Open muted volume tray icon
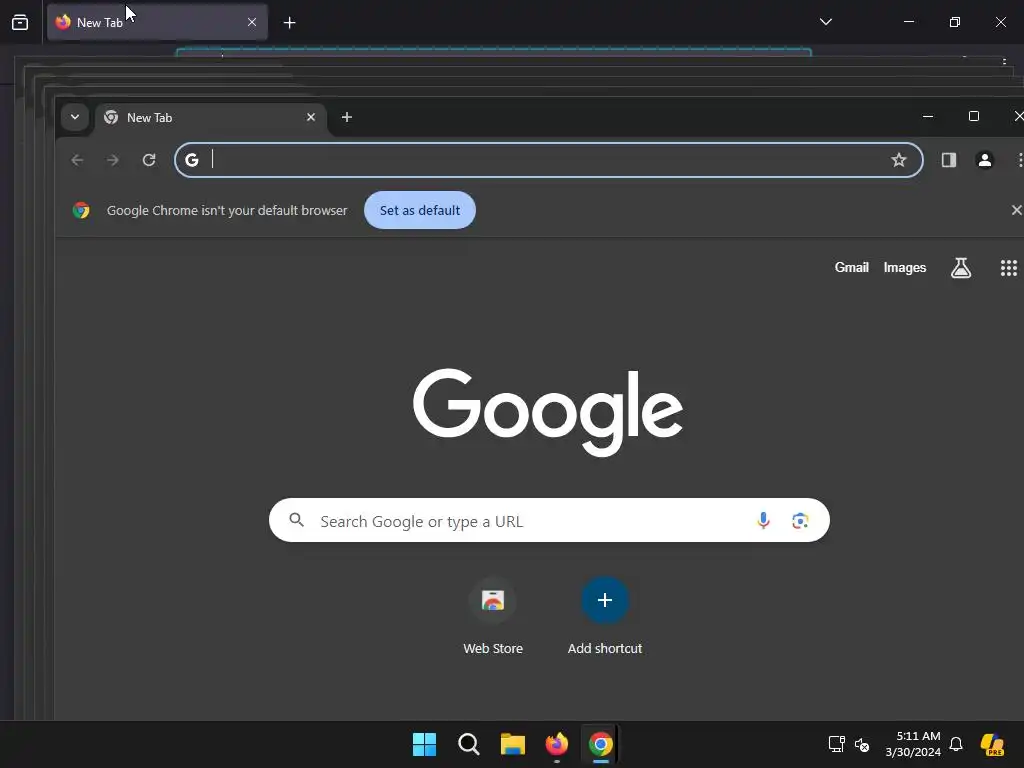The image size is (1024, 768). [862, 744]
